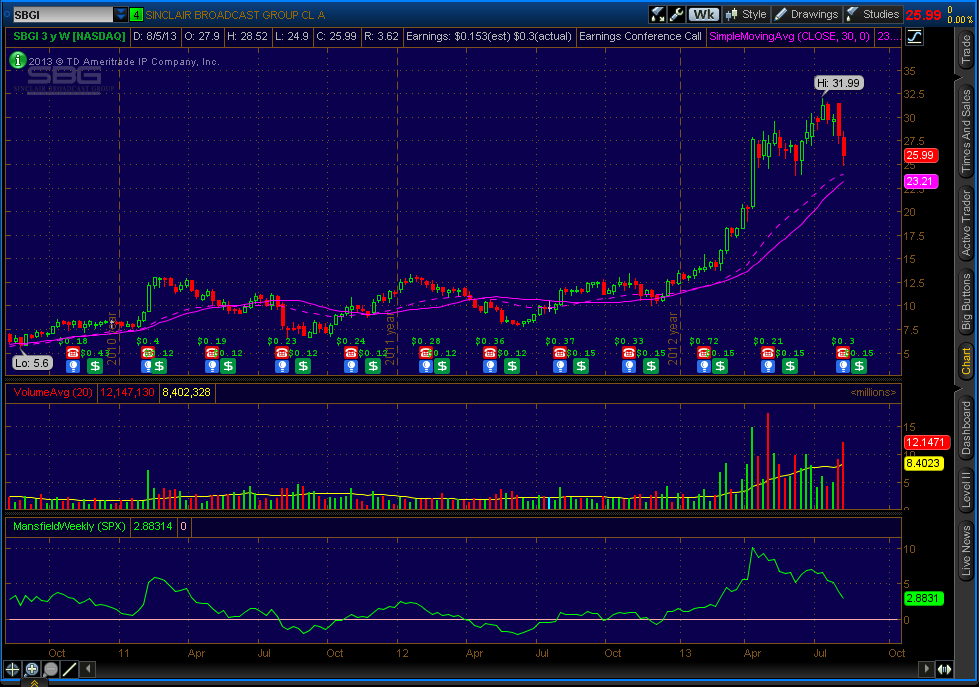
Task: Click the zoom in magnifier icon
Action: point(31,670)
